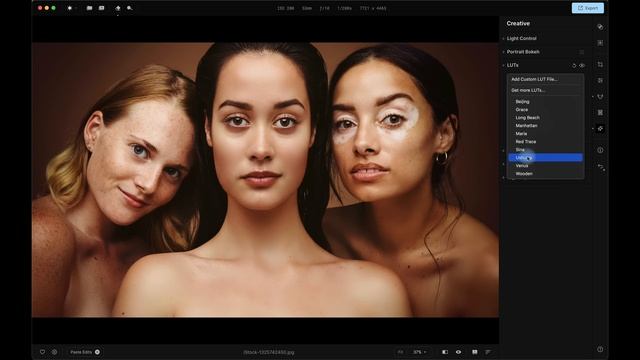Click the Portrait Bokeh status indicator icon
The image size is (640, 360).
(x=582, y=52)
